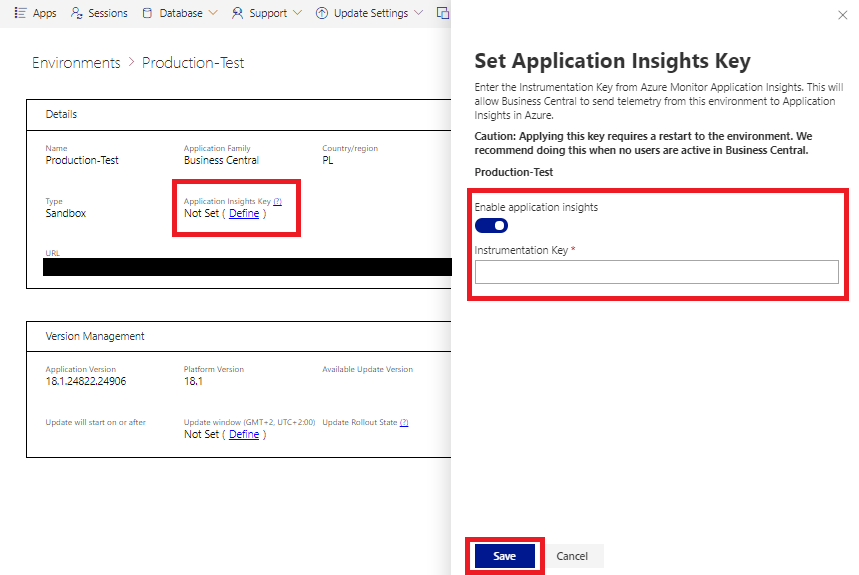The width and height of the screenshot is (859, 575).
Task: Click the Update Settings circular arrow icon
Action: point(322,13)
